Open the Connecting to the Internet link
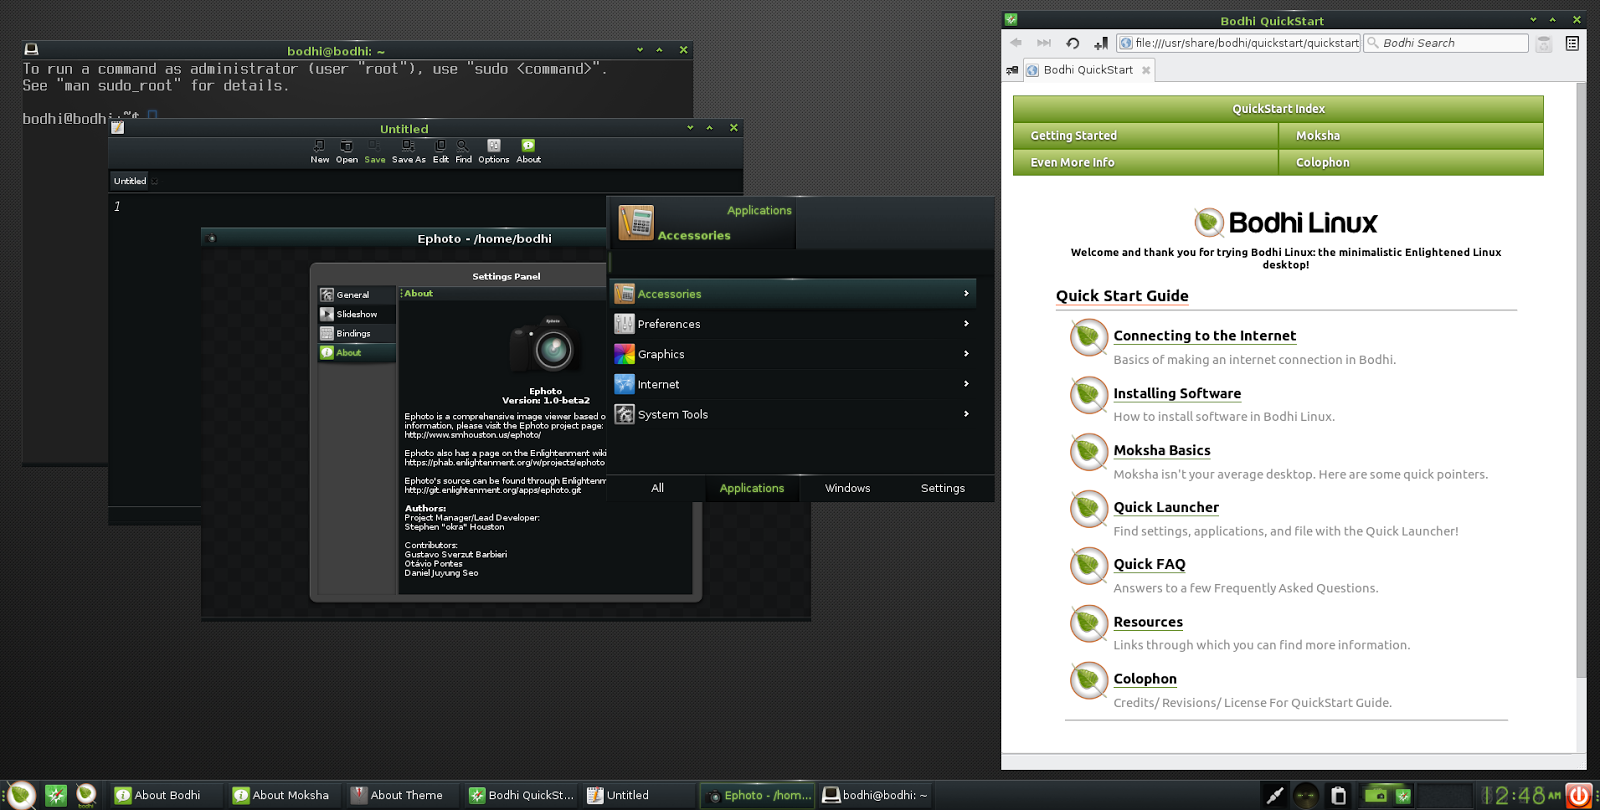Image resolution: width=1600 pixels, height=810 pixels. (x=1204, y=336)
